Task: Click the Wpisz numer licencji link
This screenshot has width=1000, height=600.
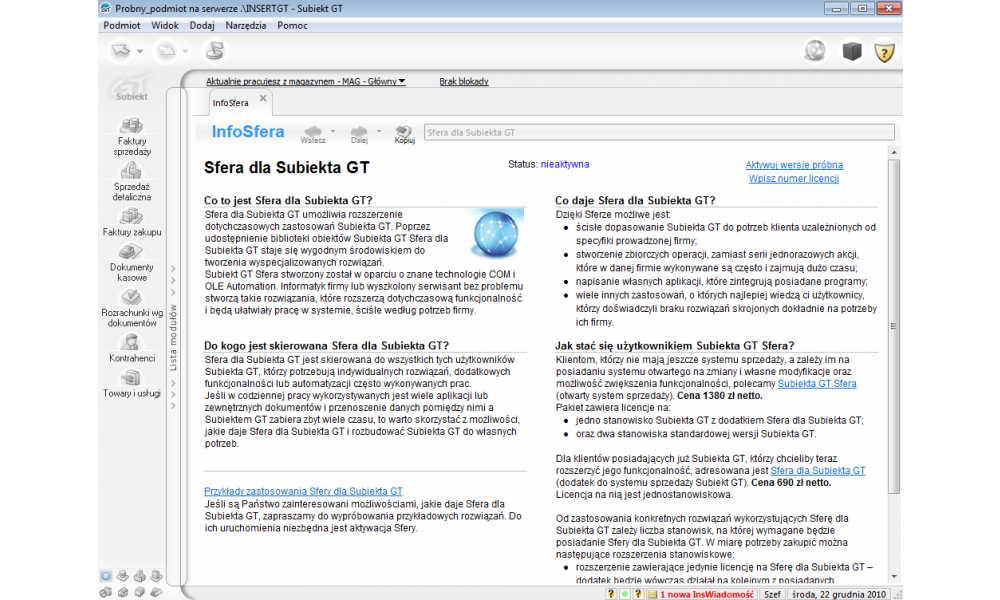Action: (794, 179)
